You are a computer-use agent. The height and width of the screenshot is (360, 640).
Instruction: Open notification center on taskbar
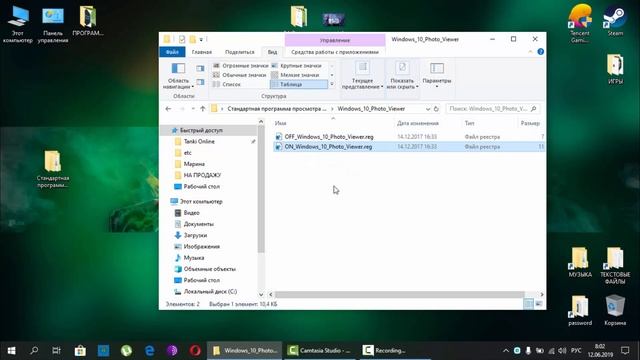[x=625, y=350]
